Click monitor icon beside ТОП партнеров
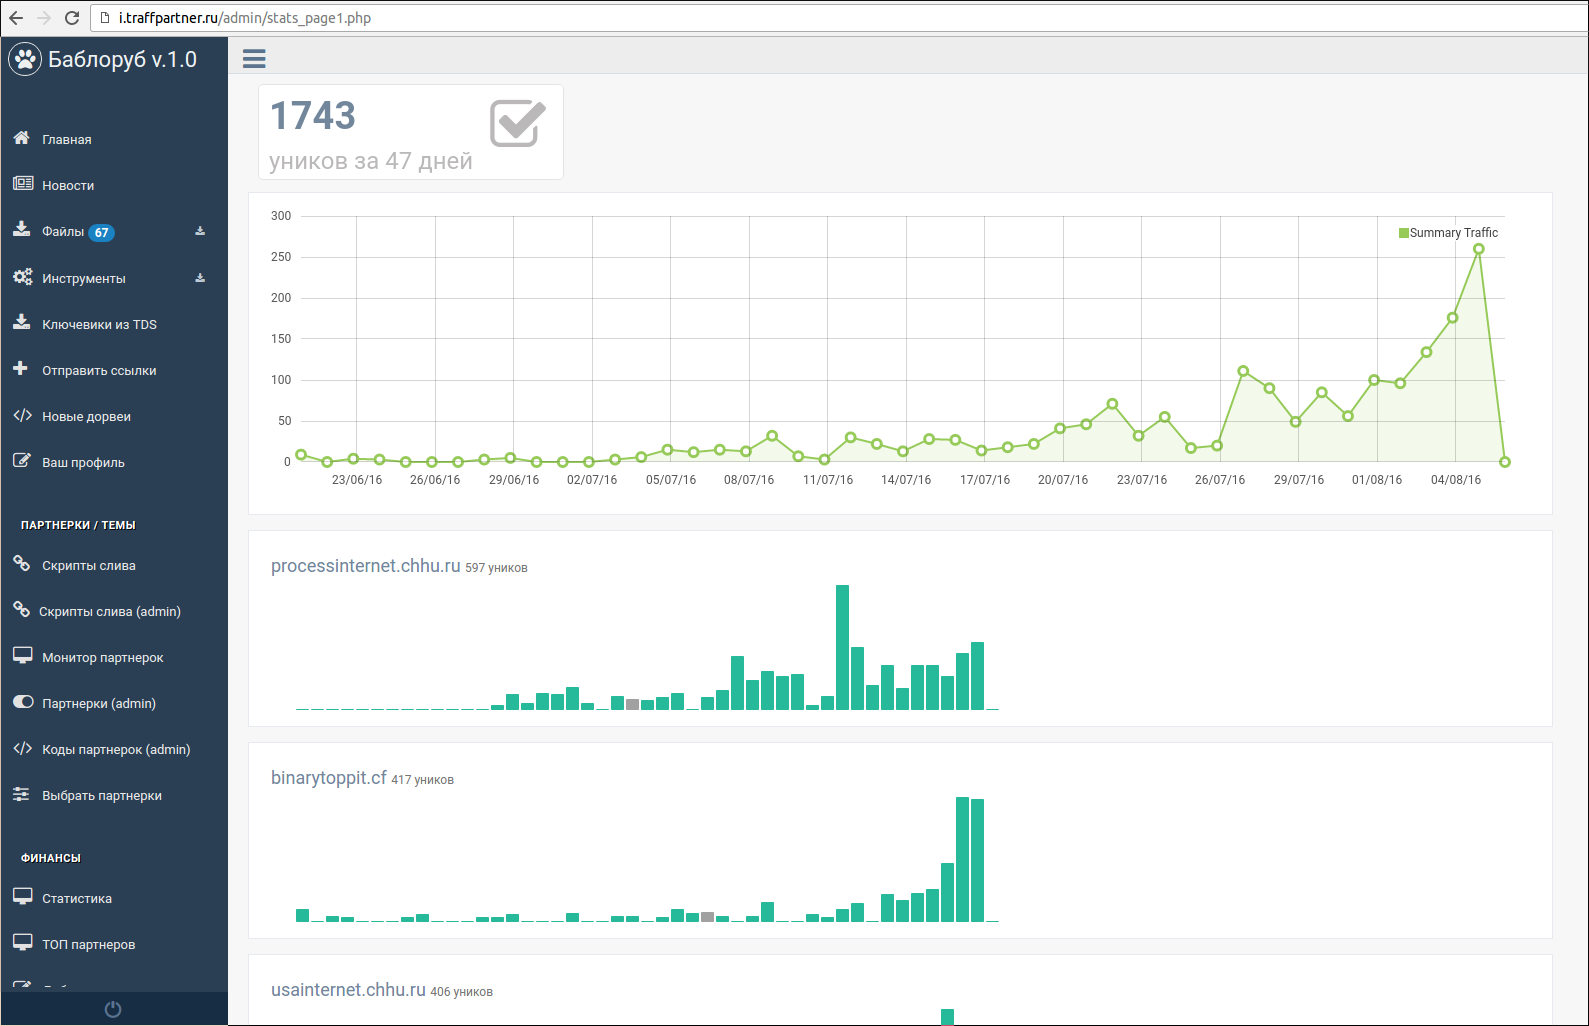Image resolution: width=1589 pixels, height=1026 pixels. [x=23, y=942]
